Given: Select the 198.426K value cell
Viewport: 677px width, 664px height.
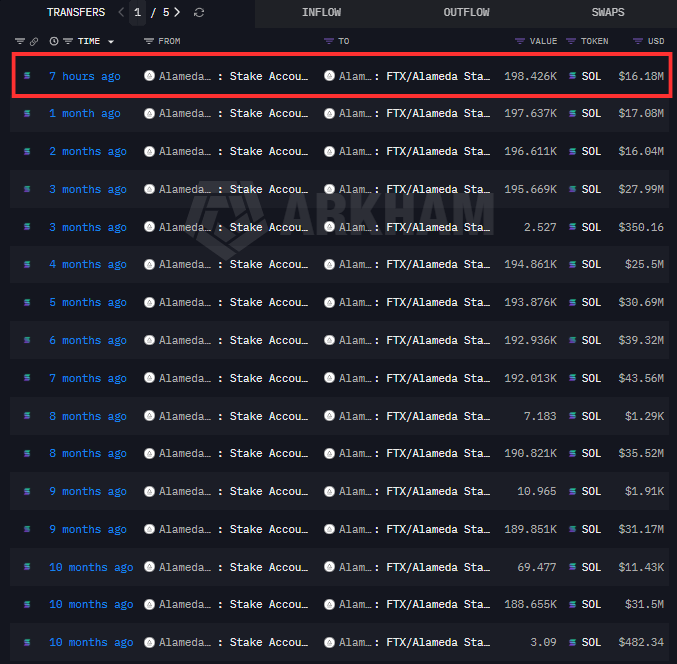Looking at the screenshot, I should [530, 76].
